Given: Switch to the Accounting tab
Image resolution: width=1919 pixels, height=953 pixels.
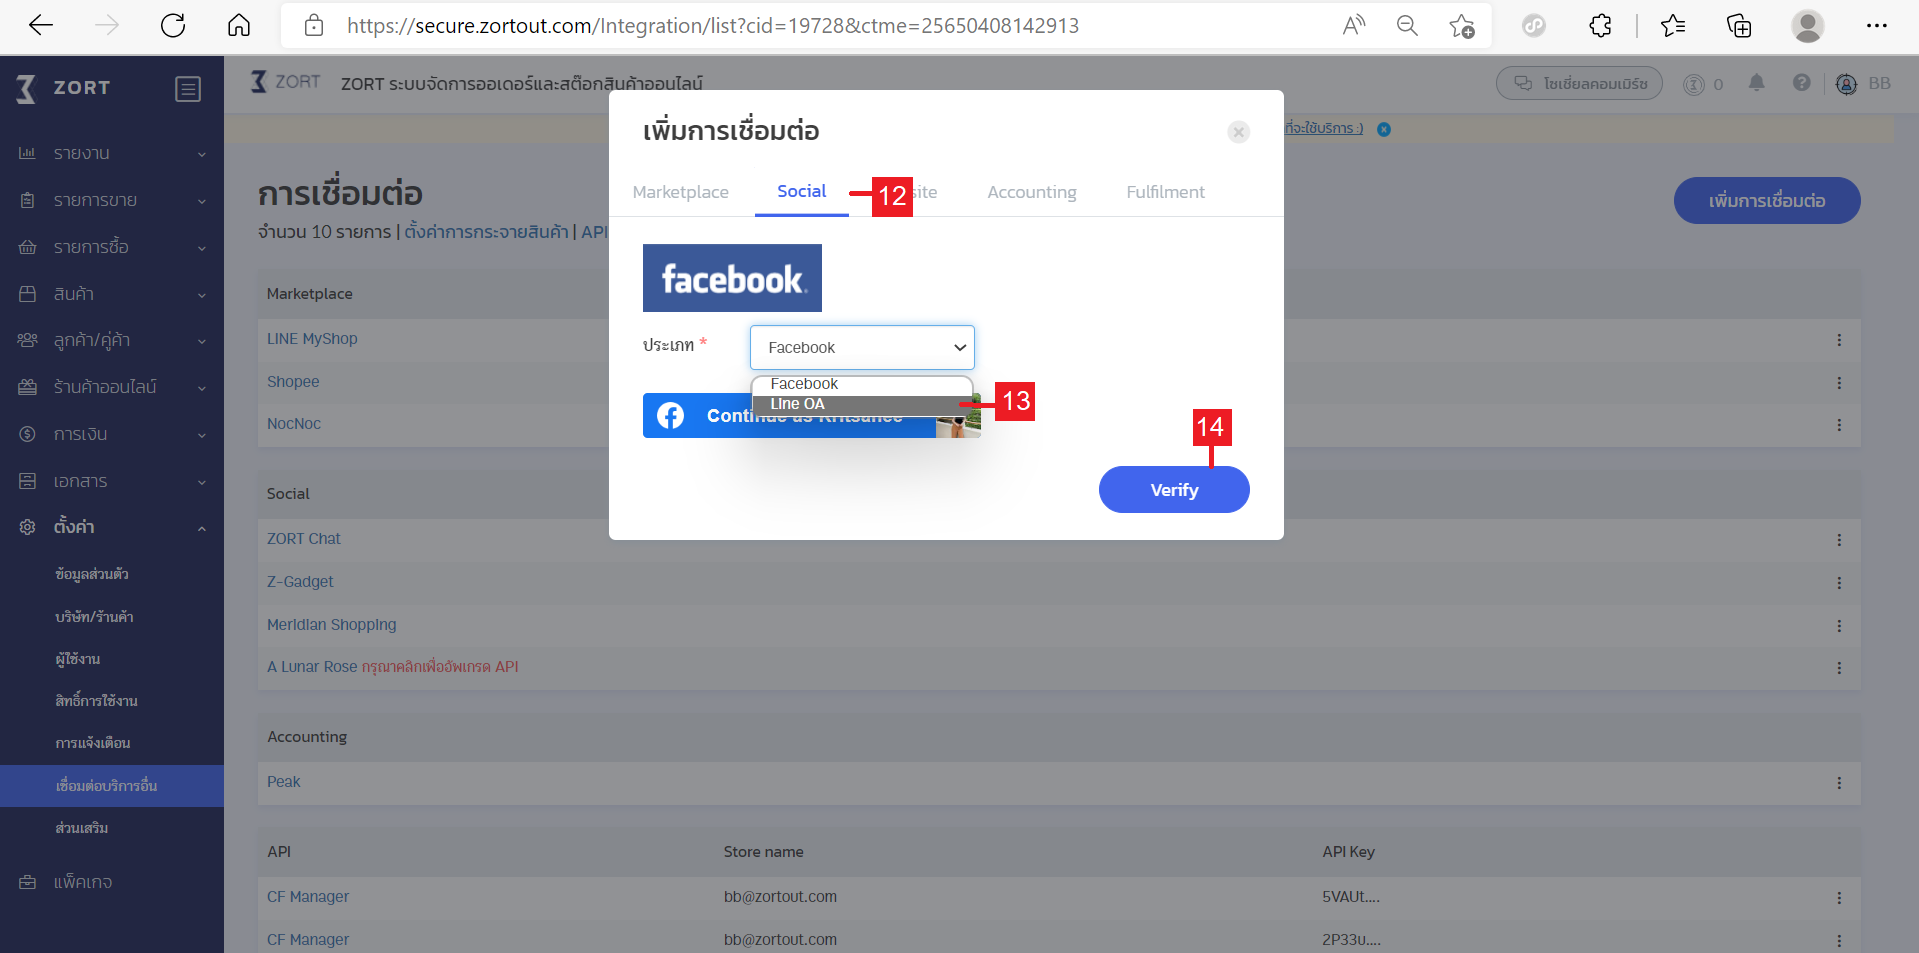Looking at the screenshot, I should click(1032, 192).
